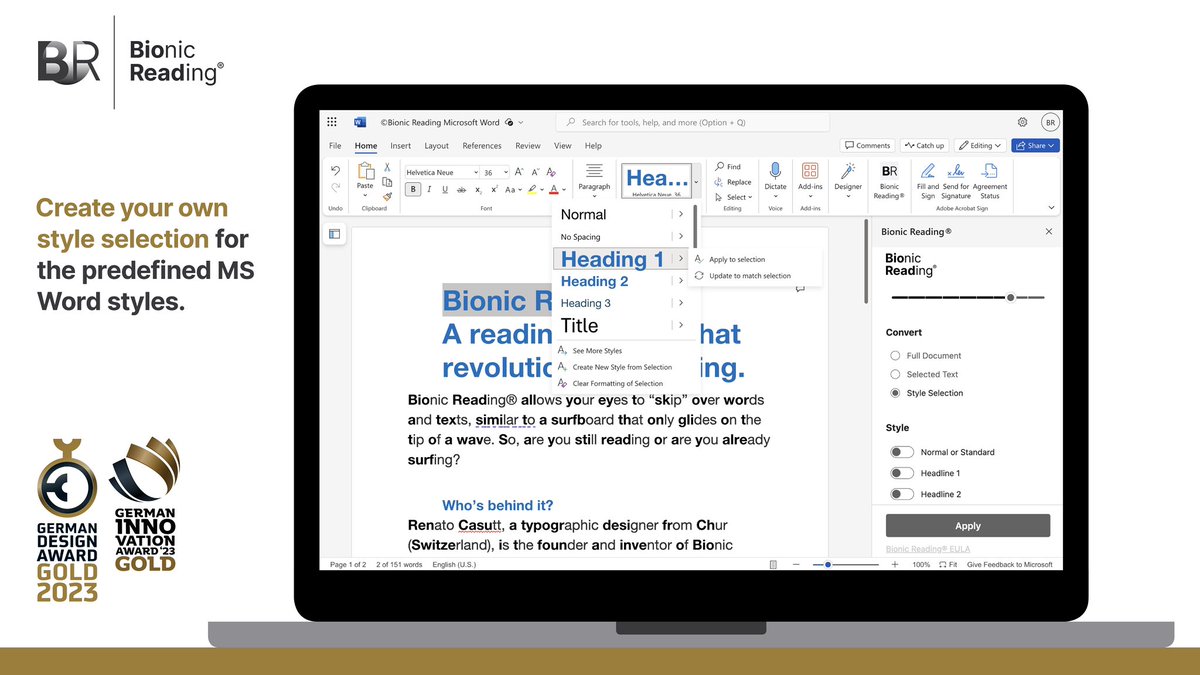Apply underline to selected text
The image size is (1200, 675).
(444, 189)
